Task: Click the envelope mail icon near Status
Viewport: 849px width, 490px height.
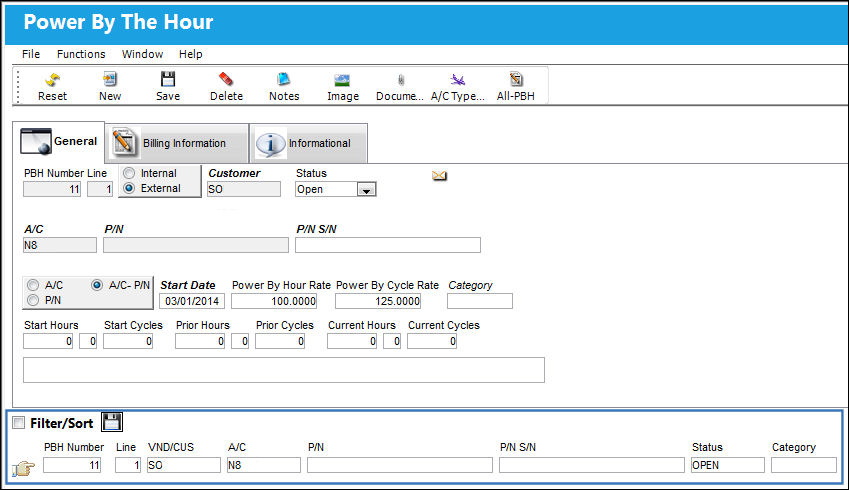Action: [x=439, y=175]
